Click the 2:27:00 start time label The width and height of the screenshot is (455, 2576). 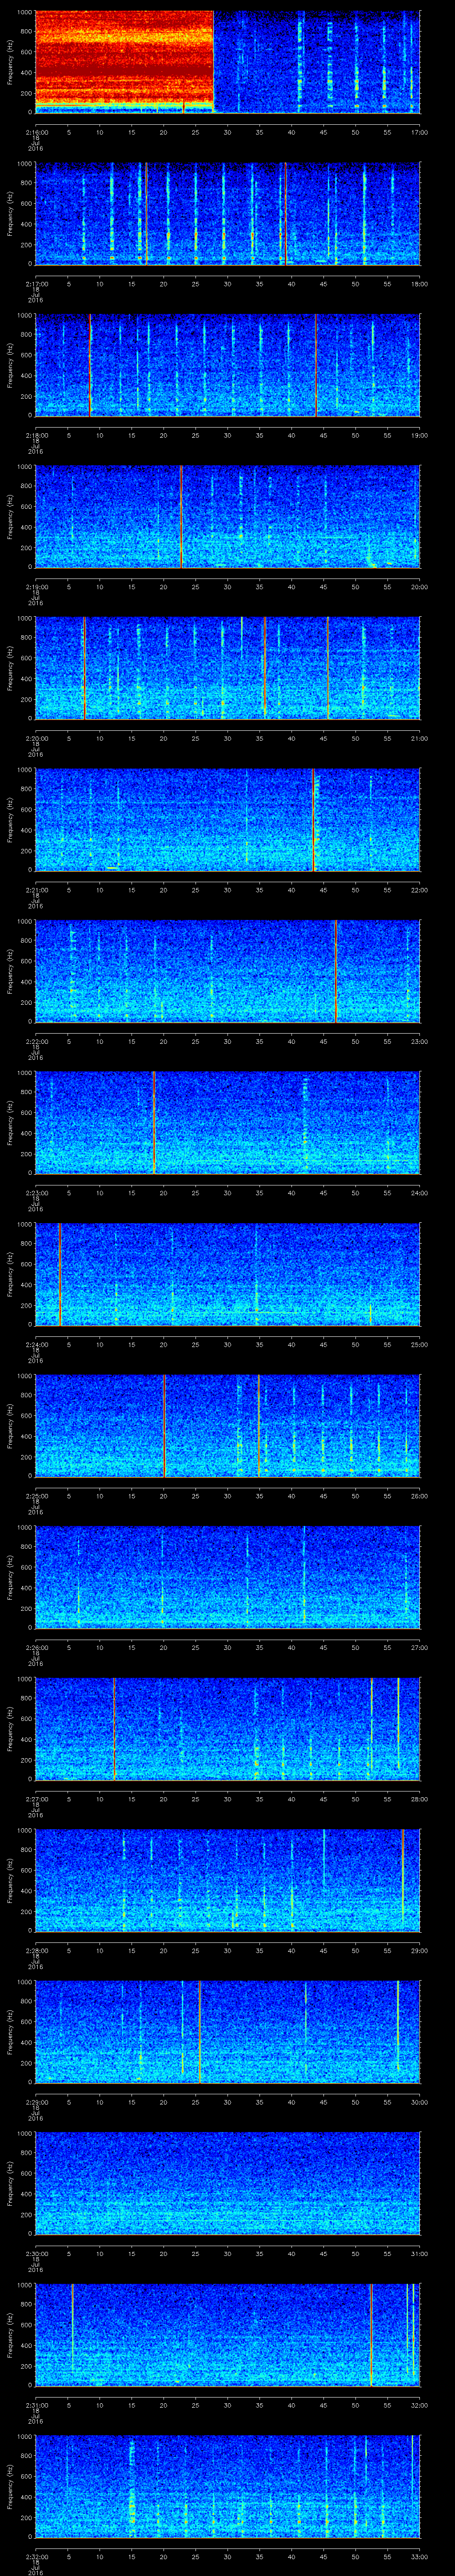pyautogui.click(x=36, y=1799)
